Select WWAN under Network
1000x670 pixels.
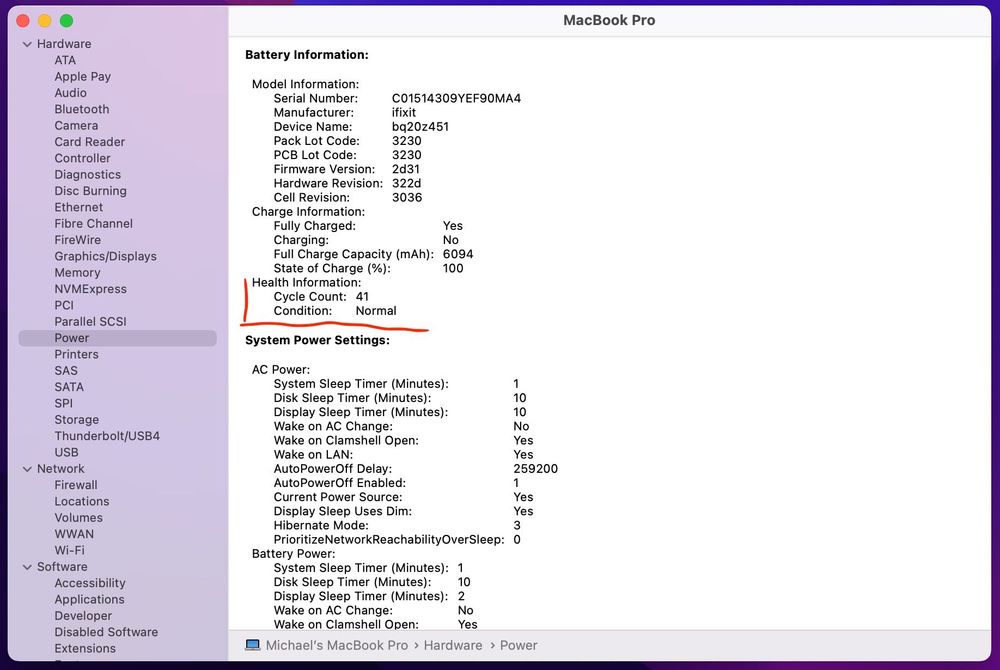click(74, 534)
